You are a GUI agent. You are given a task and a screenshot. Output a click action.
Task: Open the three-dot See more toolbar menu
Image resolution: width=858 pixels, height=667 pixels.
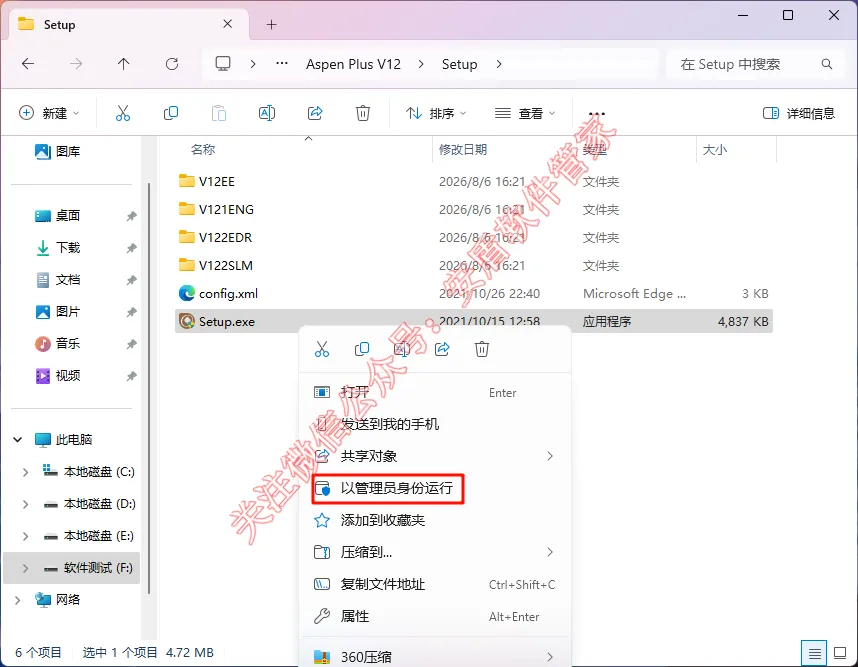pyautogui.click(x=596, y=113)
